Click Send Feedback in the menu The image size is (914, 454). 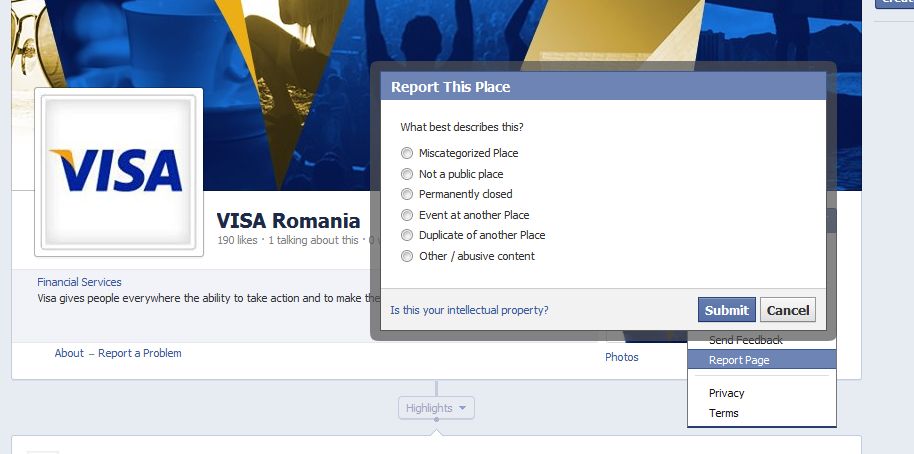tap(745, 341)
